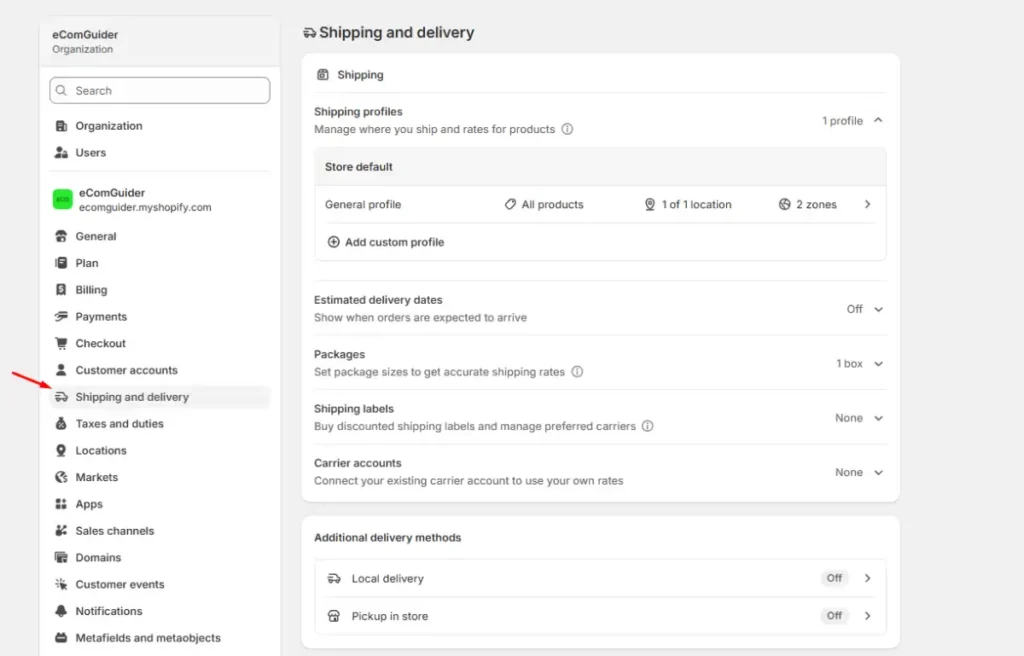Select Taxes and duties in sidebar
1024x656 pixels.
[x=159, y=423]
